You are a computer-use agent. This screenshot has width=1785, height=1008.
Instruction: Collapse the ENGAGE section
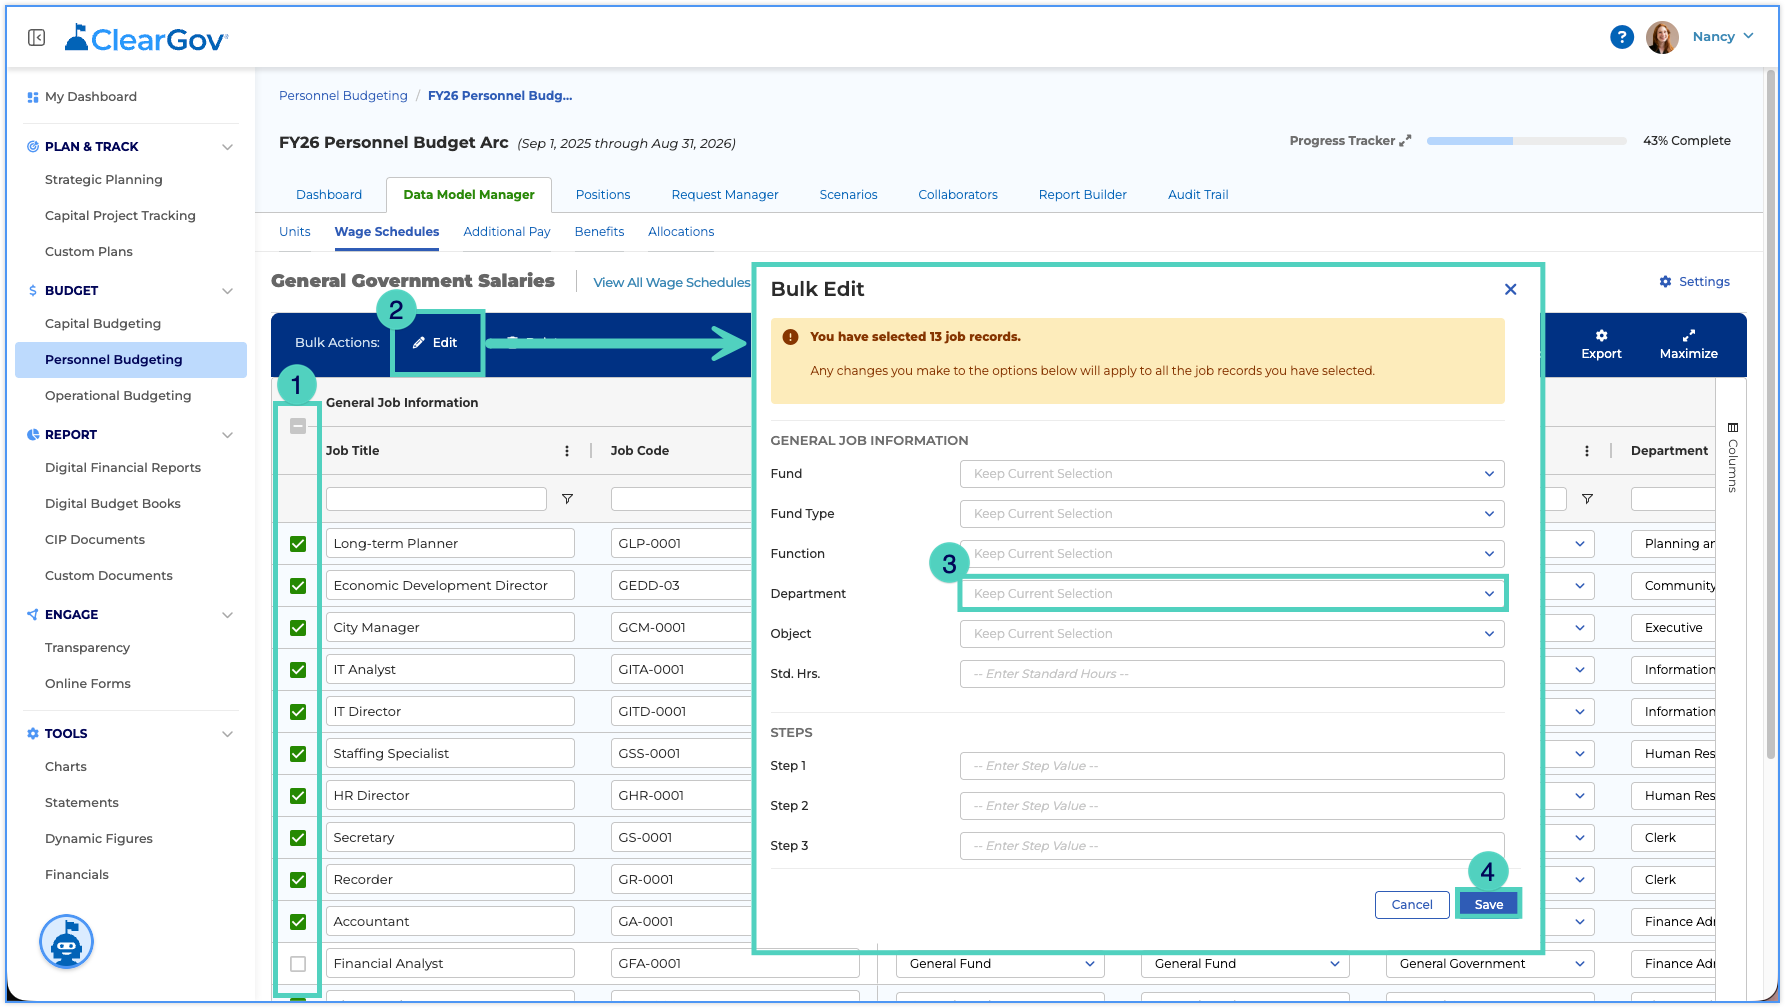point(227,615)
